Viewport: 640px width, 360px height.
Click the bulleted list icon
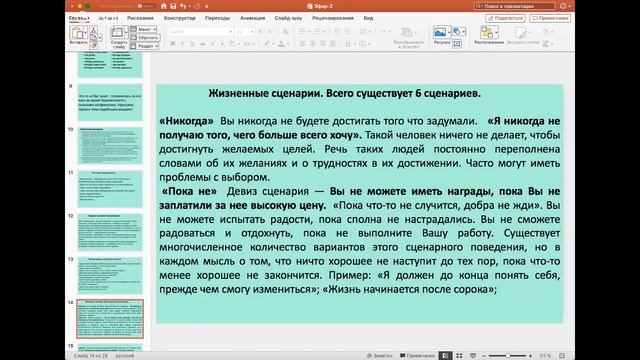click(x=302, y=31)
